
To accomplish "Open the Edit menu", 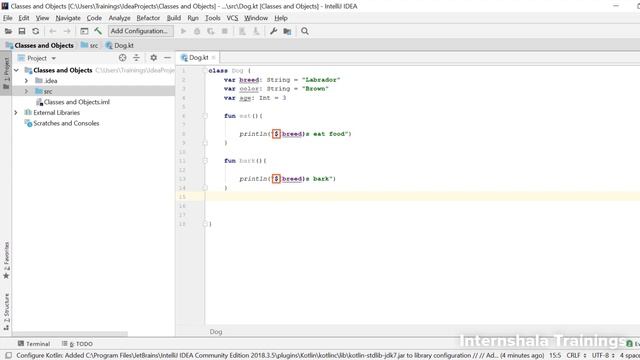I will pyautogui.click(x=24, y=18).
